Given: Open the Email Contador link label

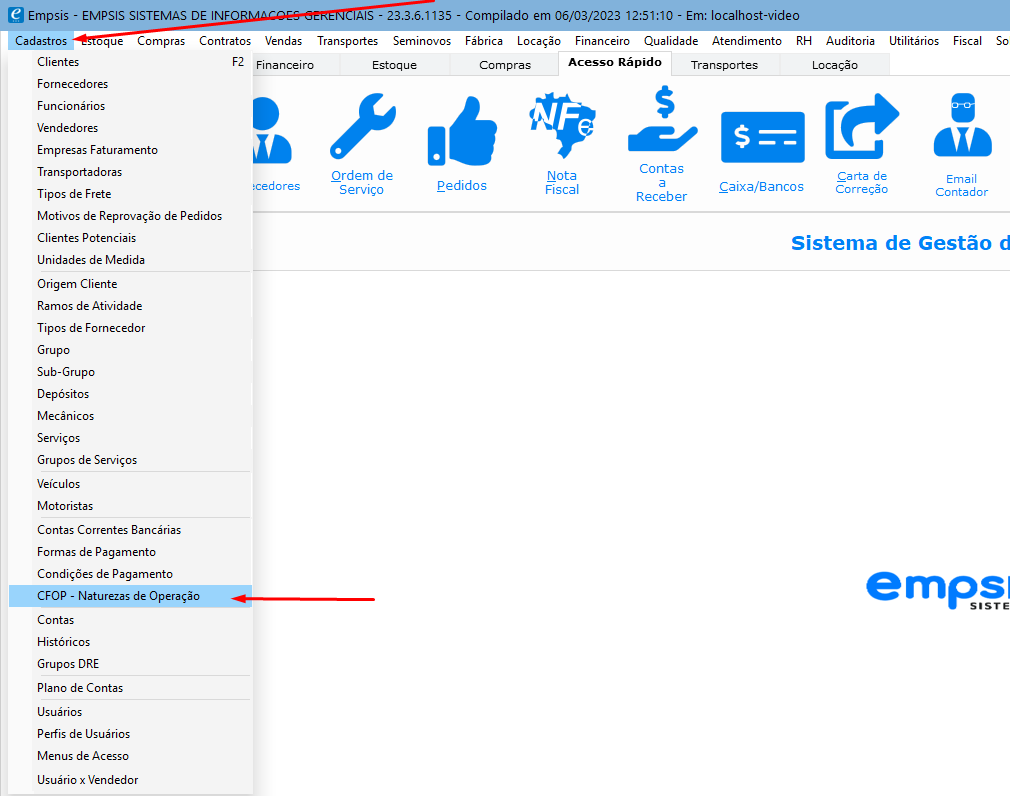Looking at the screenshot, I should click(x=962, y=185).
